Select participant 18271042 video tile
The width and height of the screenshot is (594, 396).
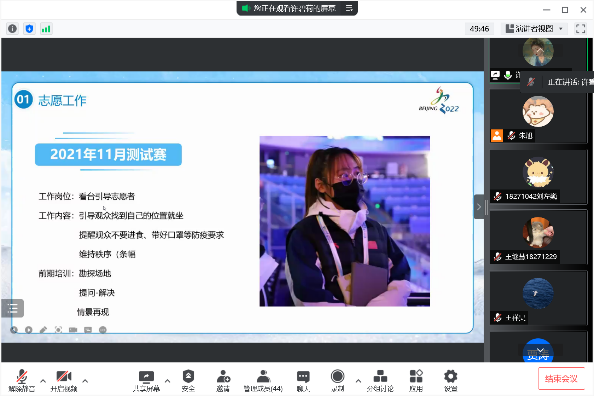[x=538, y=177]
